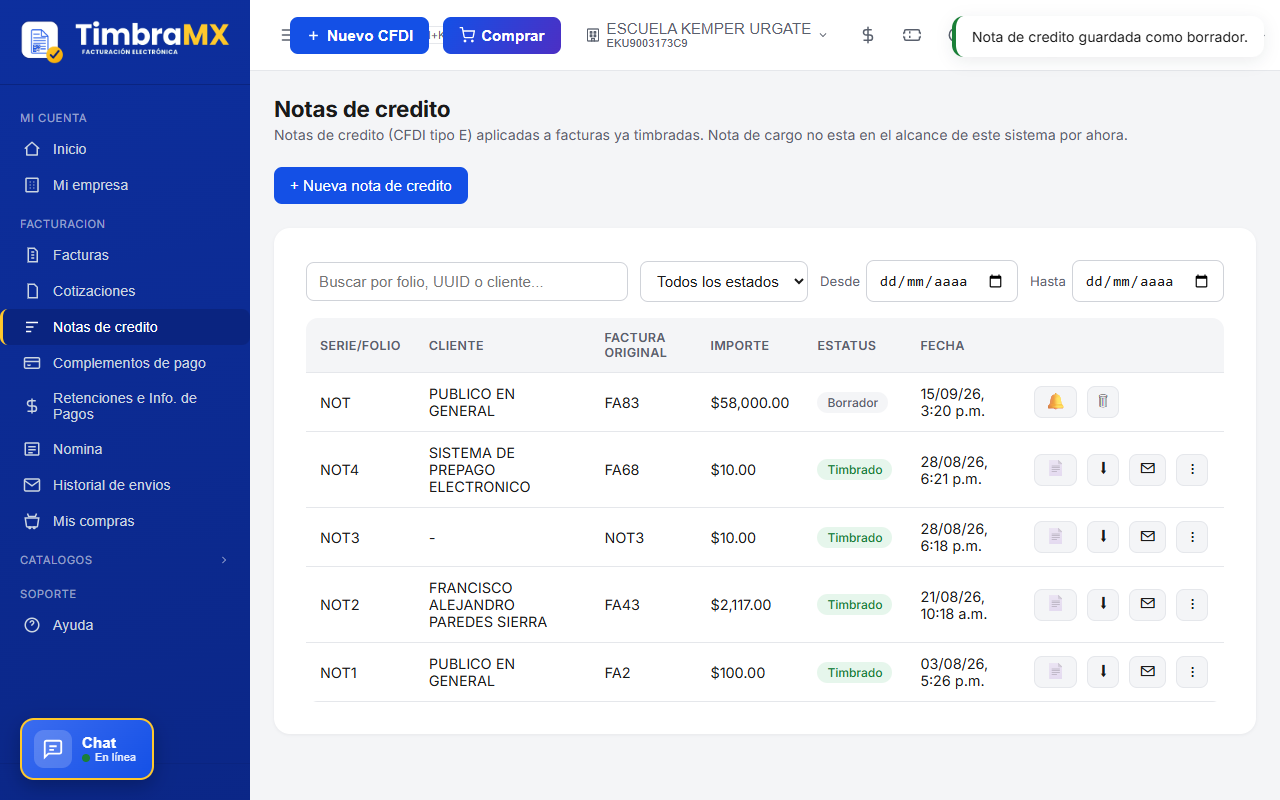
Task: Open the three-dot menu for NOT3
Action: 1192,537
